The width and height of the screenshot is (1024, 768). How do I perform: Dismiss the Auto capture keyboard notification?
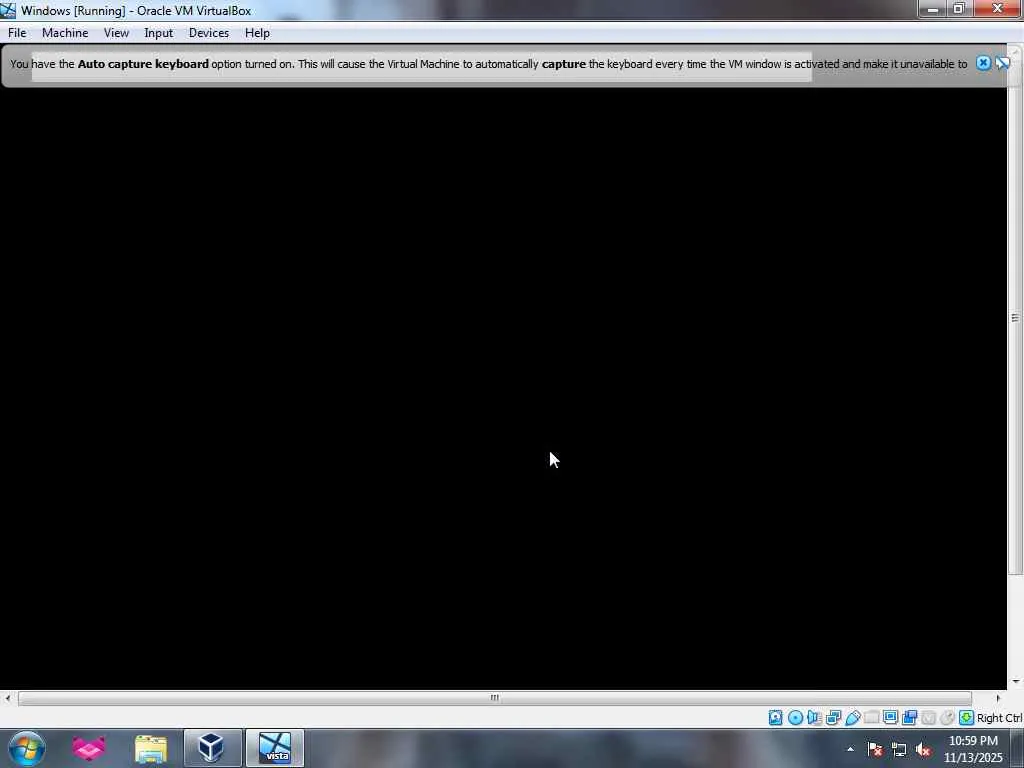click(x=983, y=63)
